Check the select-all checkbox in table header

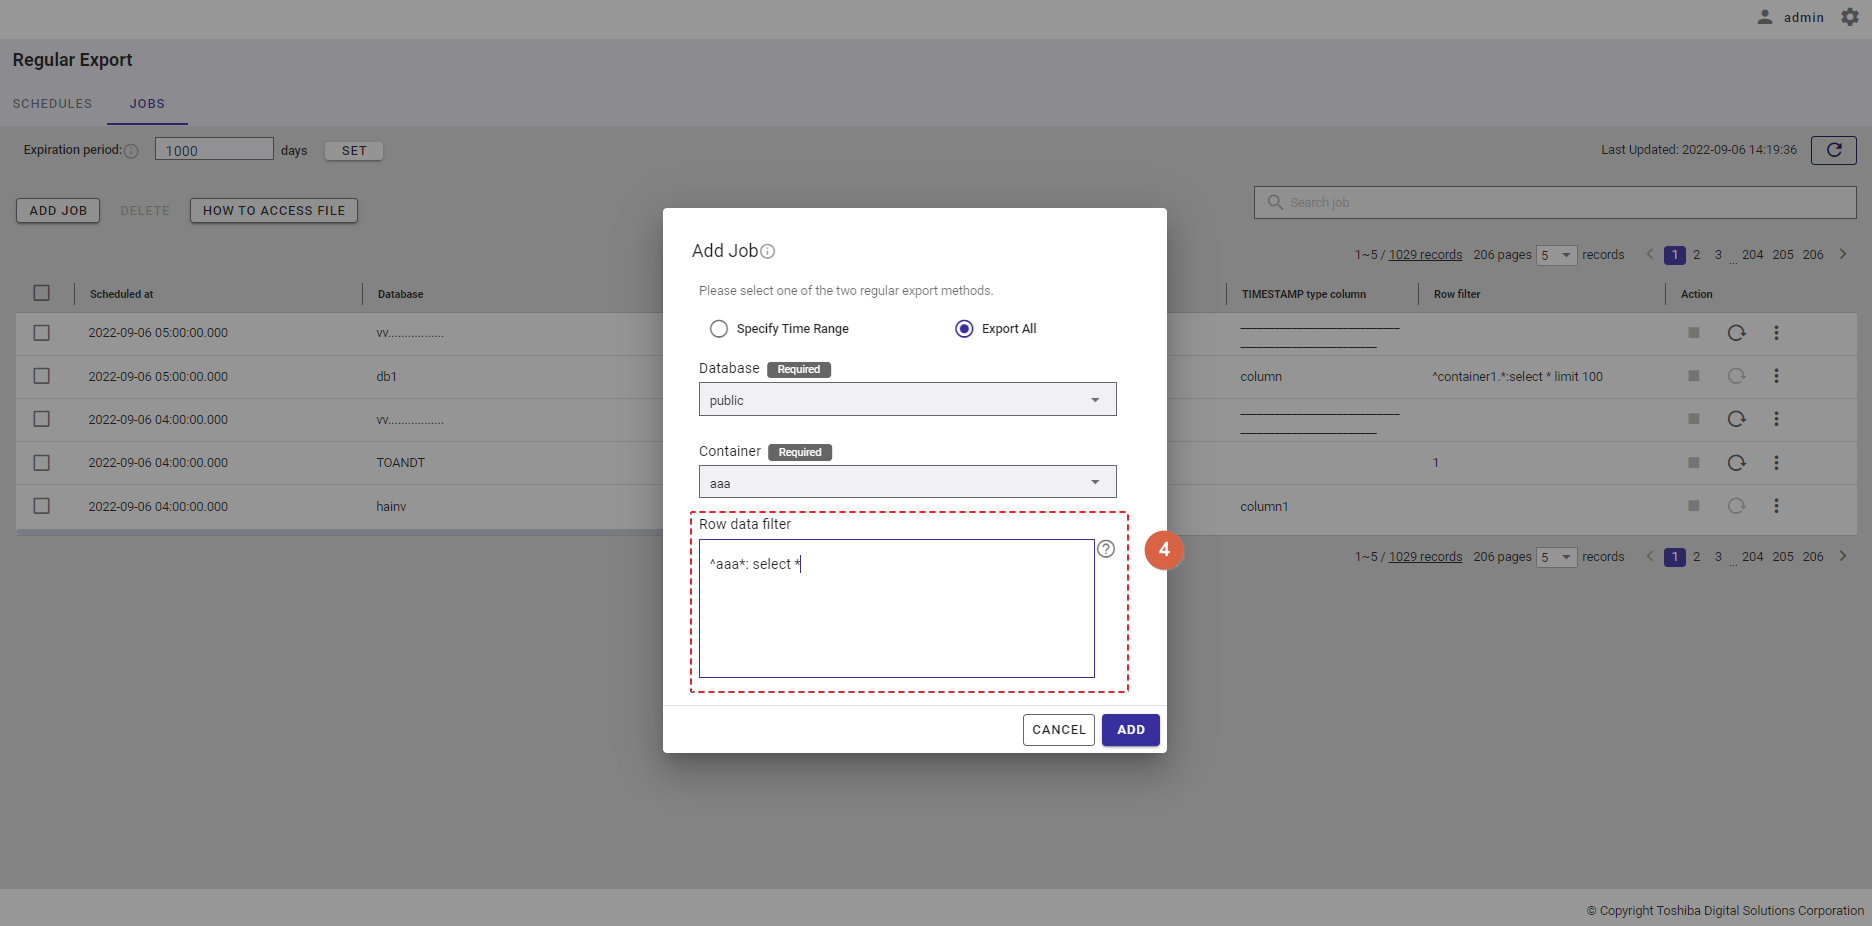click(x=41, y=293)
